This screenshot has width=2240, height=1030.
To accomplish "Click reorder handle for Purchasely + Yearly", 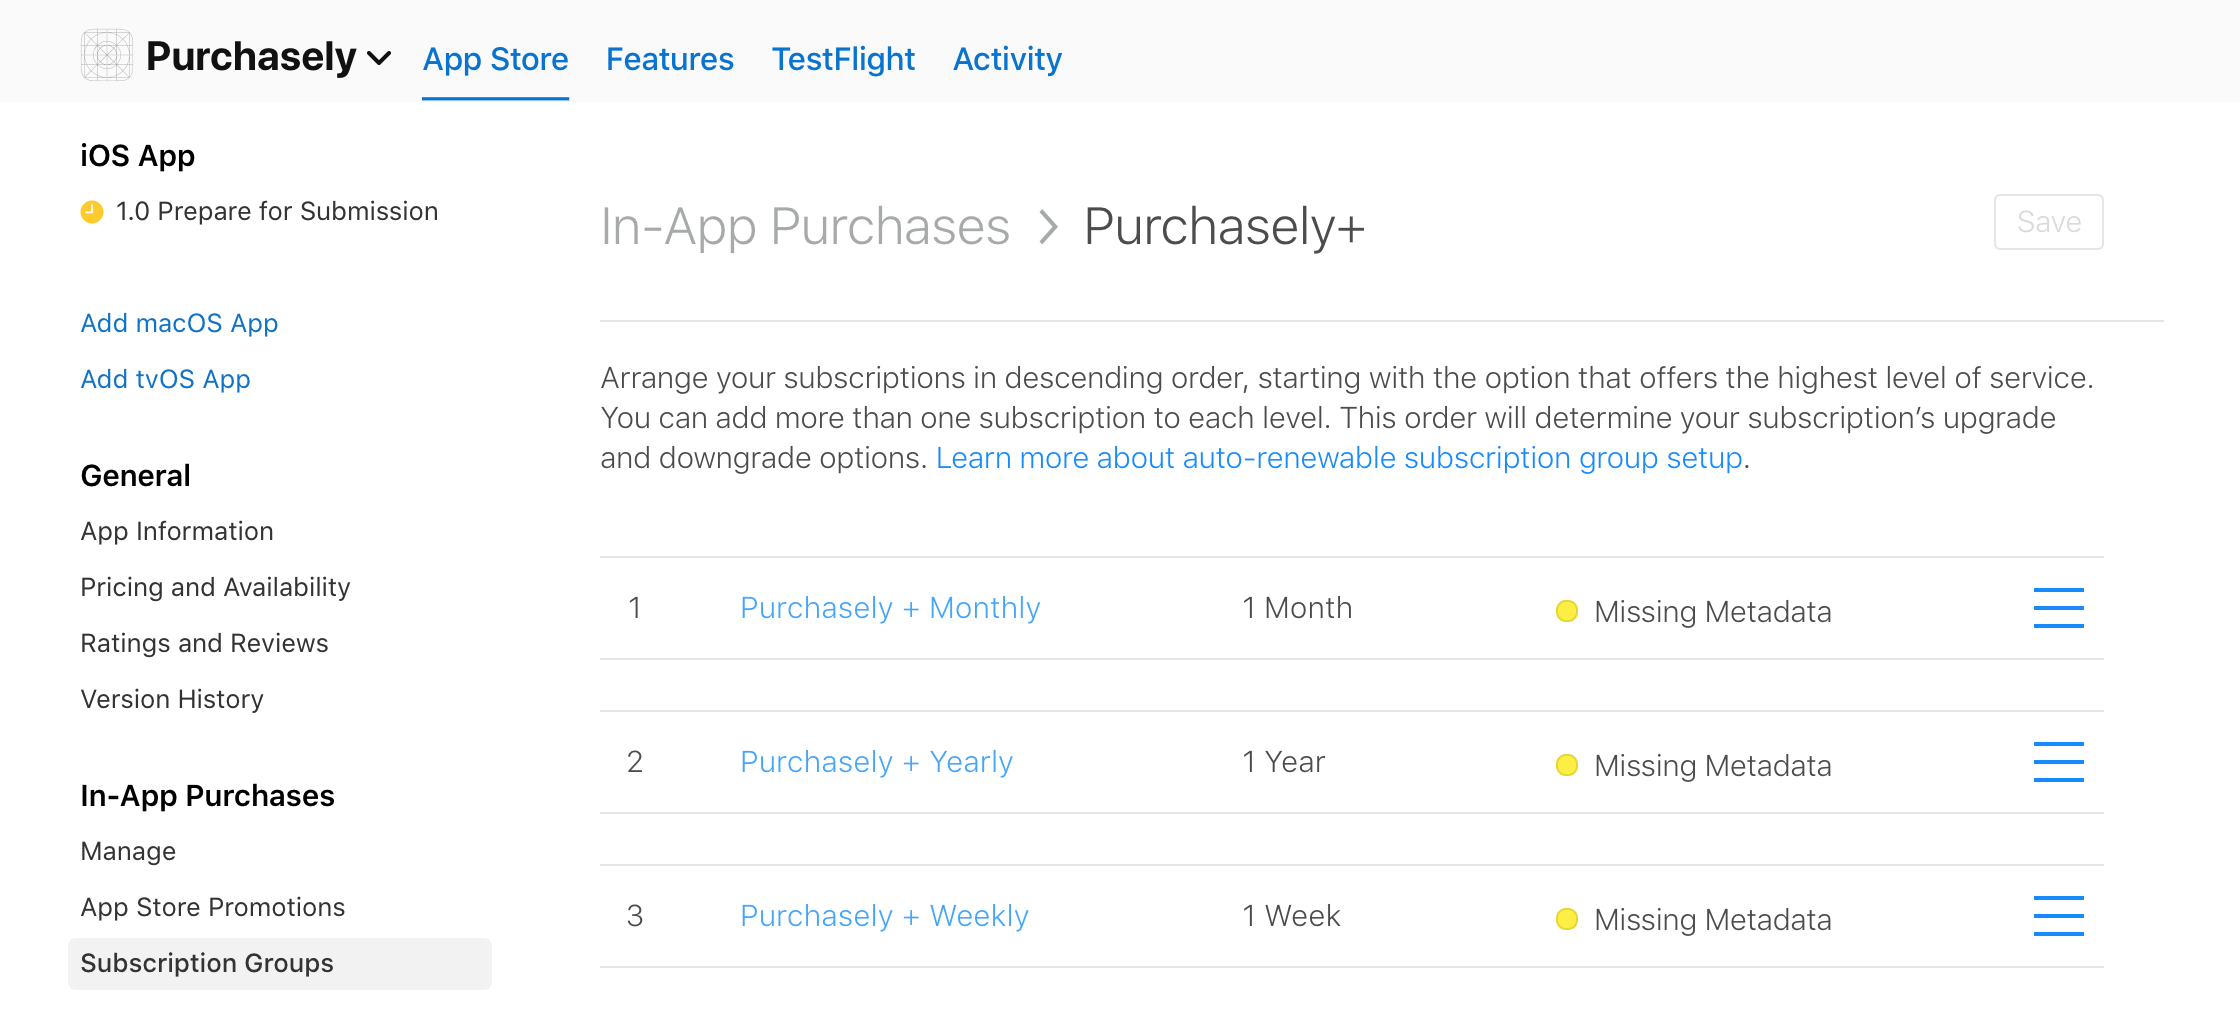I will tap(2059, 762).
